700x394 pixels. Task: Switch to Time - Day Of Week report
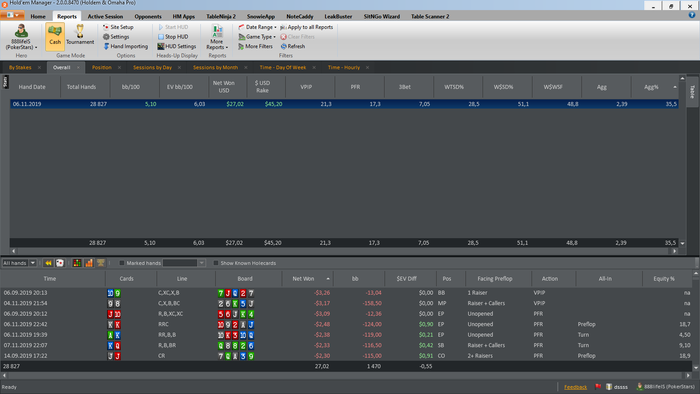click(283, 67)
